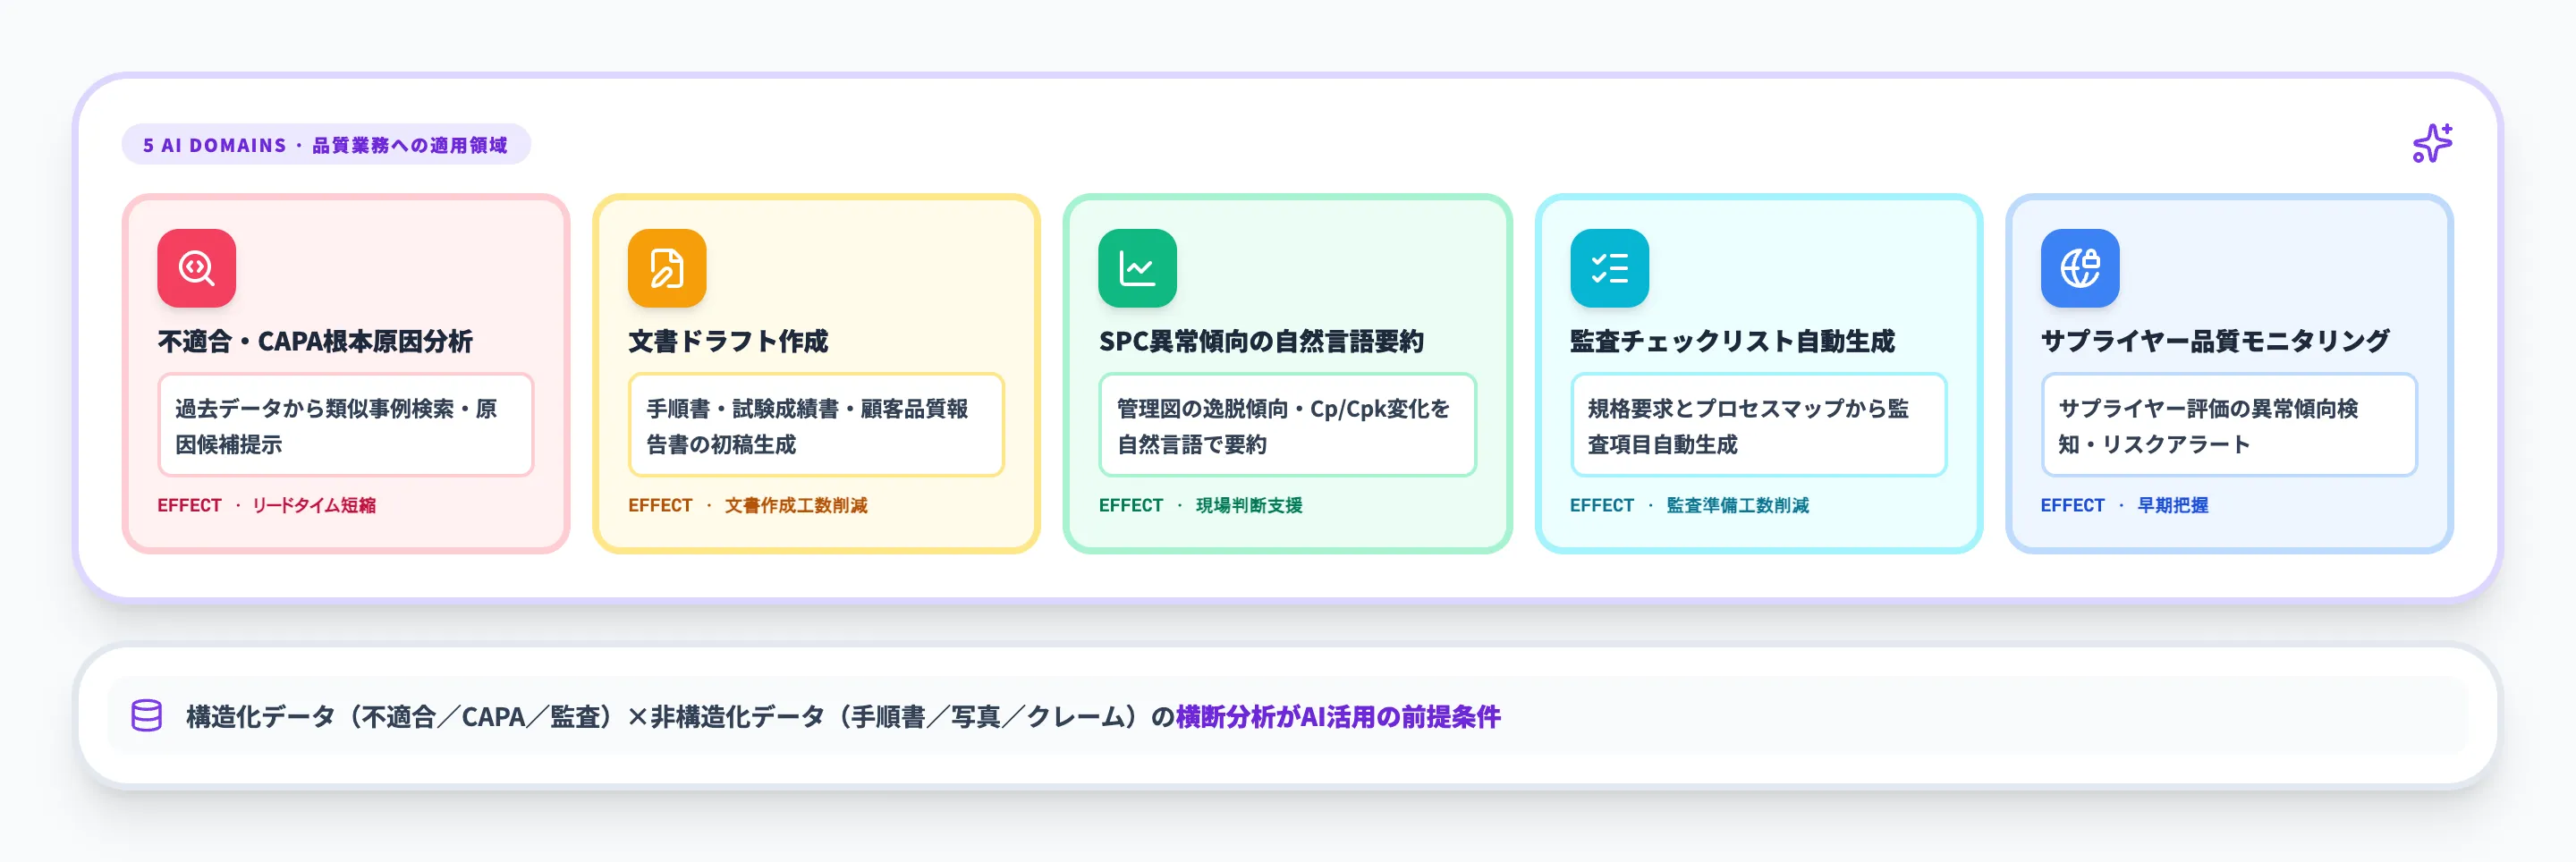Select the 文書ドラフト作成 card title
2576x862 pixels.
click(729, 342)
